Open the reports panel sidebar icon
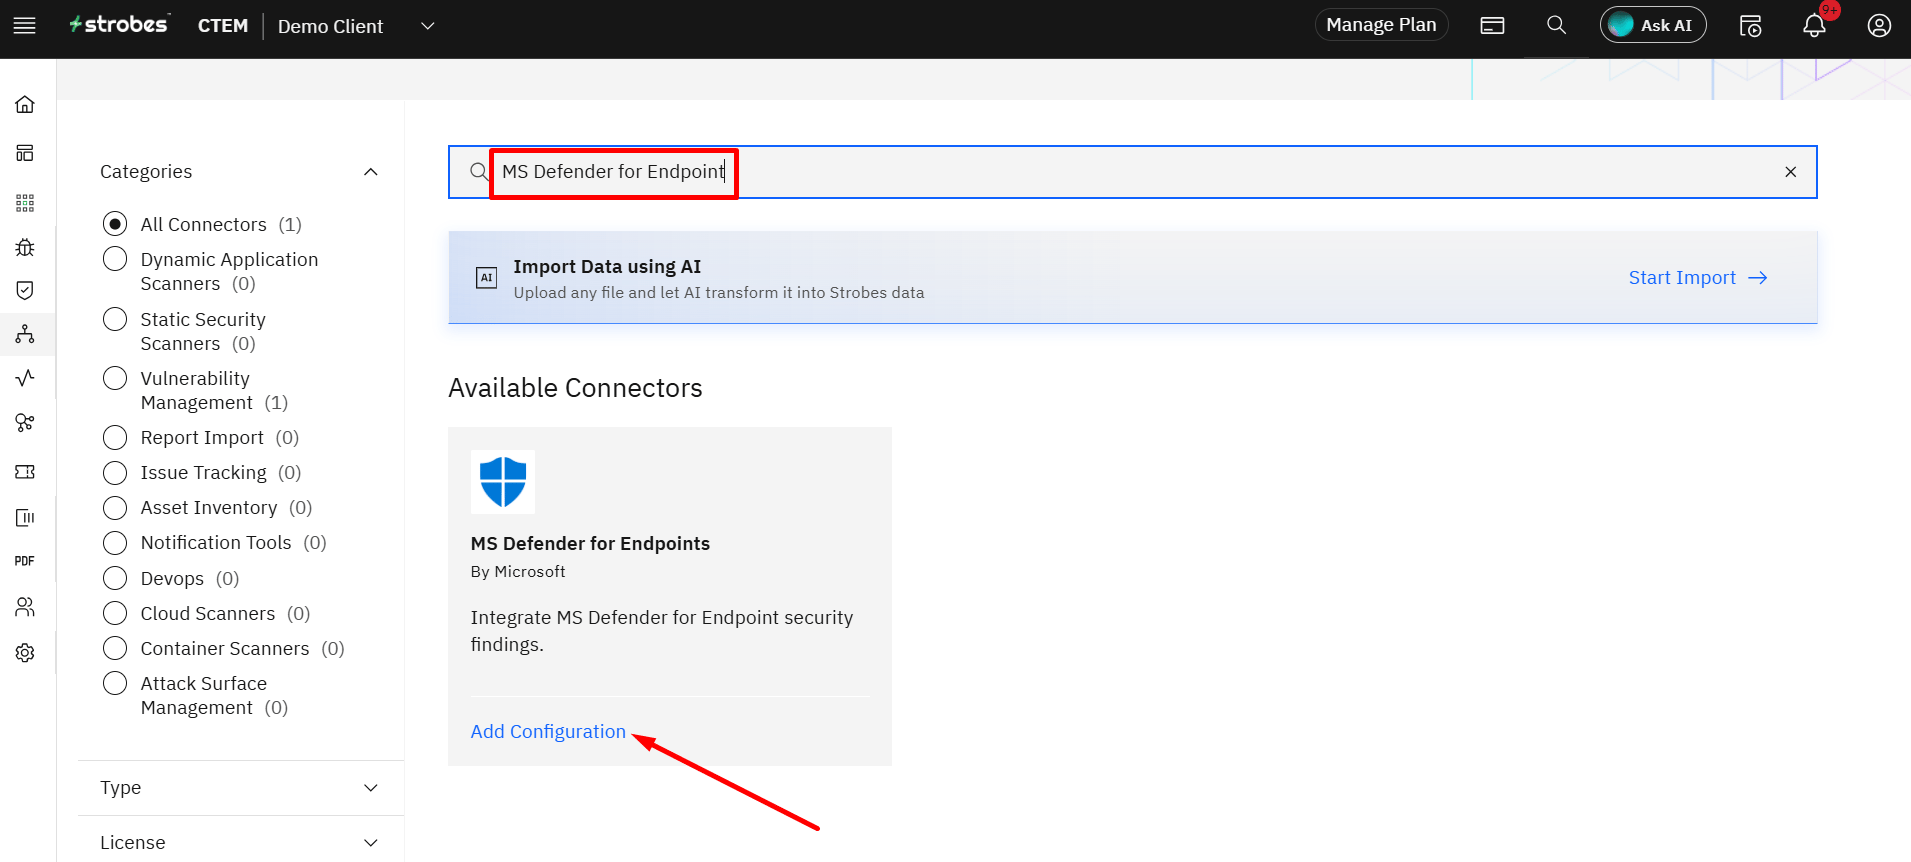This screenshot has width=1911, height=862. [25, 517]
